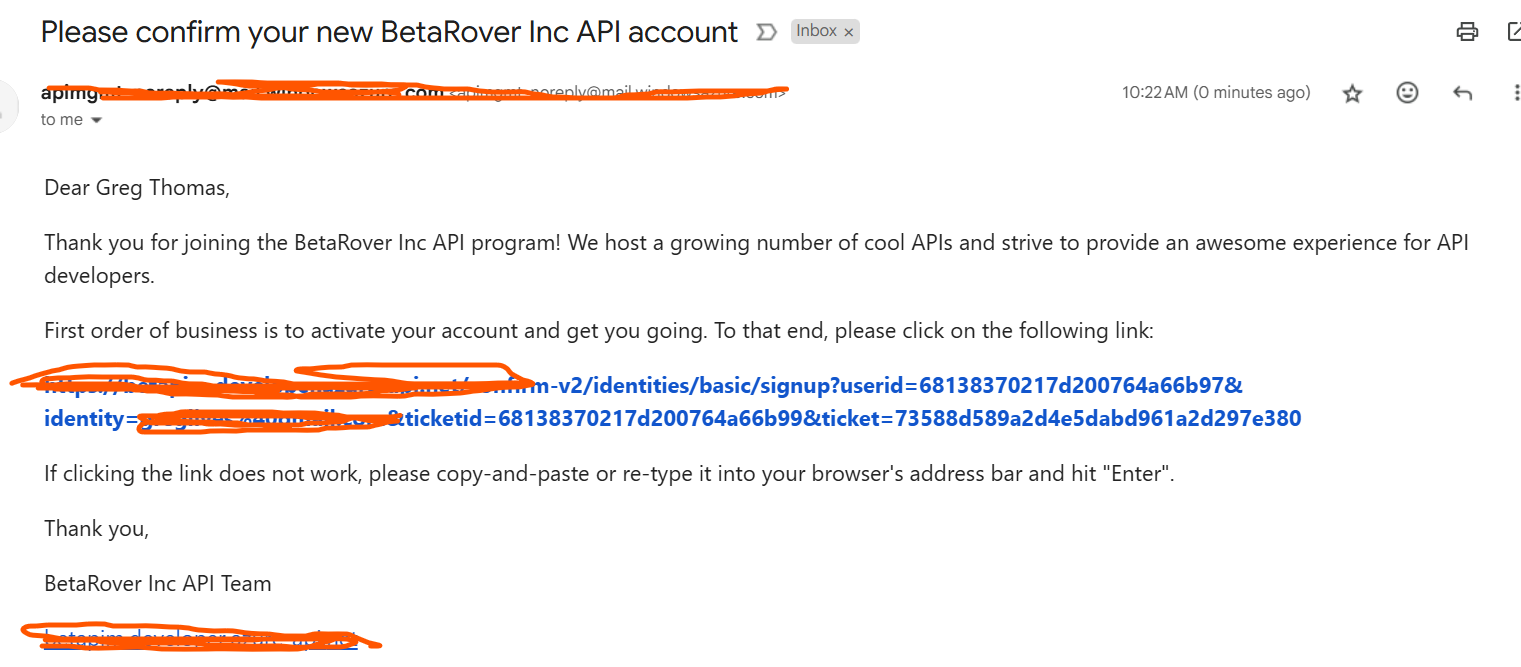Click the Inbox label chip
Viewport: 1521px width, 667px height.
point(817,30)
